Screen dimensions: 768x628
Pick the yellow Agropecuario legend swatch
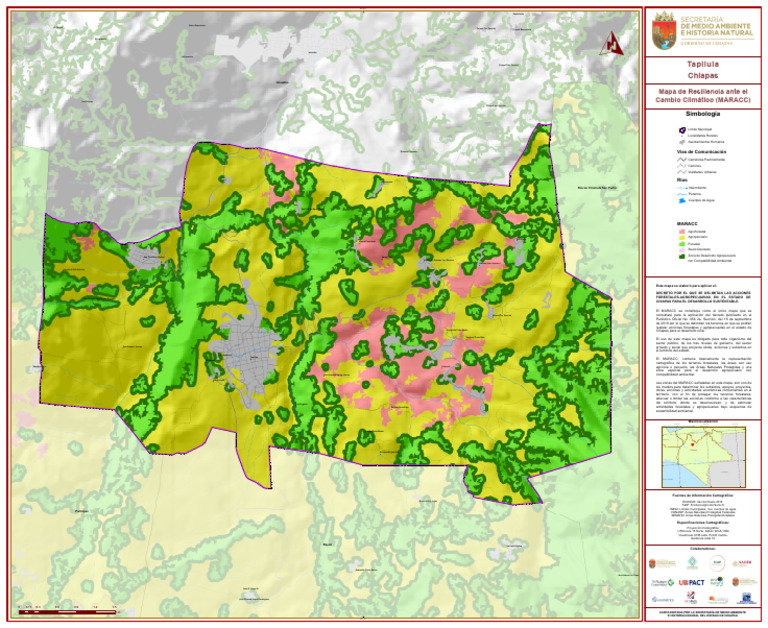[x=681, y=237]
